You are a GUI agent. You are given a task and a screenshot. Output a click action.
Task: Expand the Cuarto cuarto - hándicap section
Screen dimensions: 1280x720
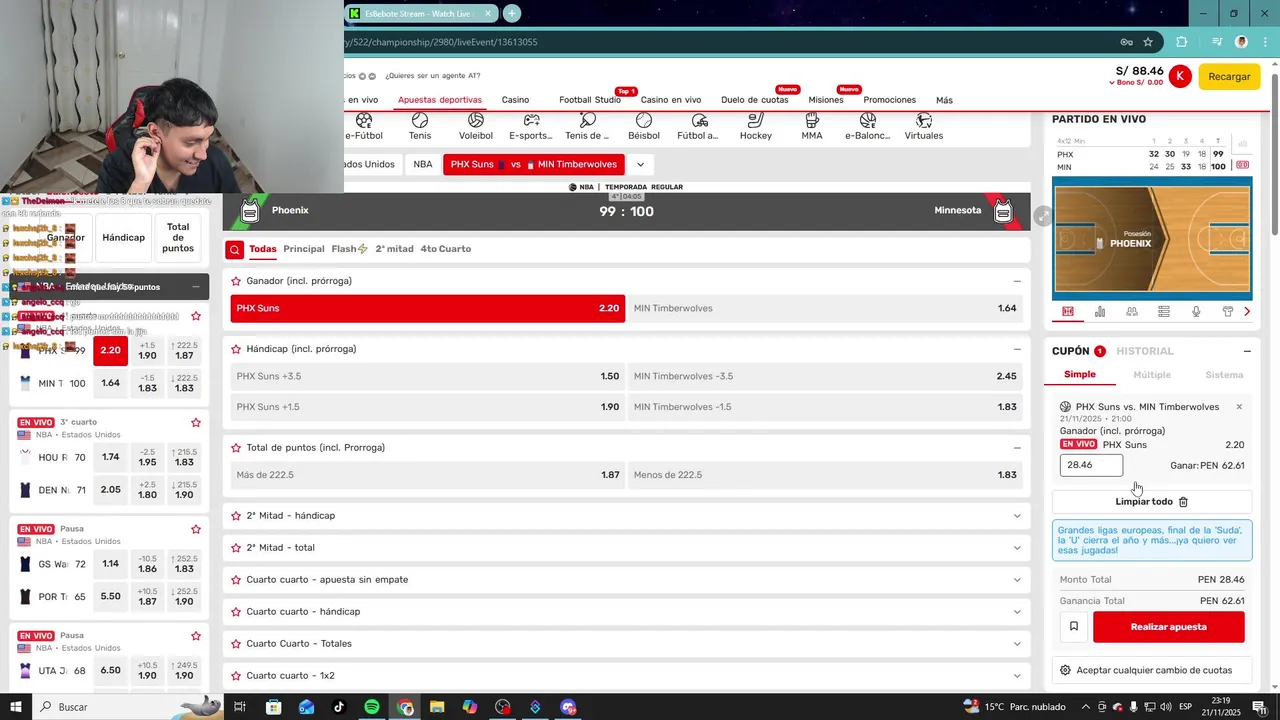(x=1017, y=612)
